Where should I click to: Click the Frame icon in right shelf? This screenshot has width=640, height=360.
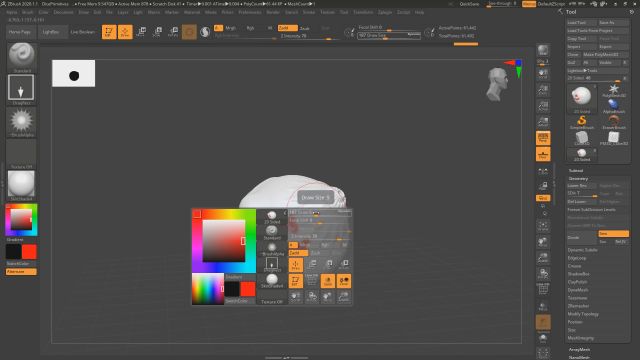[x=543, y=226]
